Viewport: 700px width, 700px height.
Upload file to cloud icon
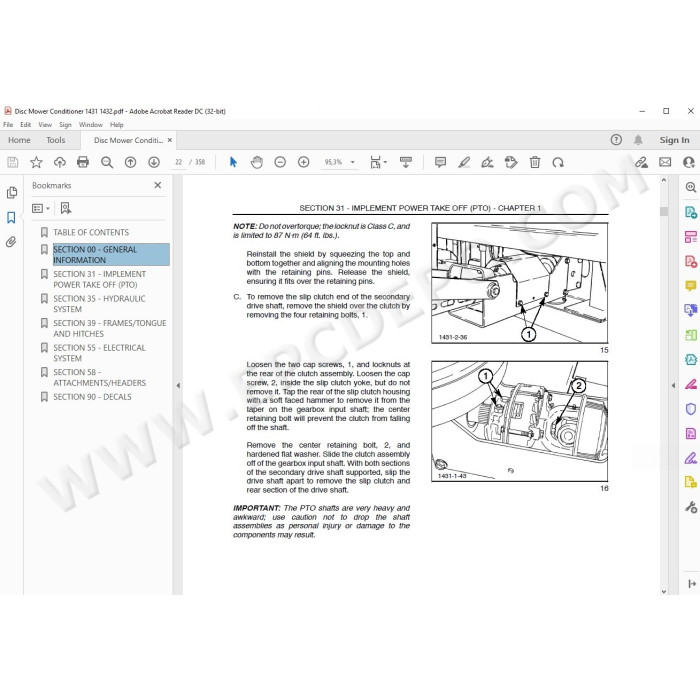(x=59, y=162)
